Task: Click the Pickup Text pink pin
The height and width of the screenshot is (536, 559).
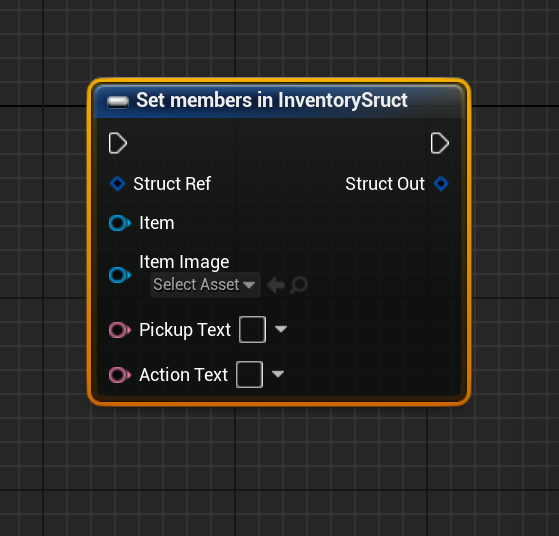Action: tap(120, 330)
